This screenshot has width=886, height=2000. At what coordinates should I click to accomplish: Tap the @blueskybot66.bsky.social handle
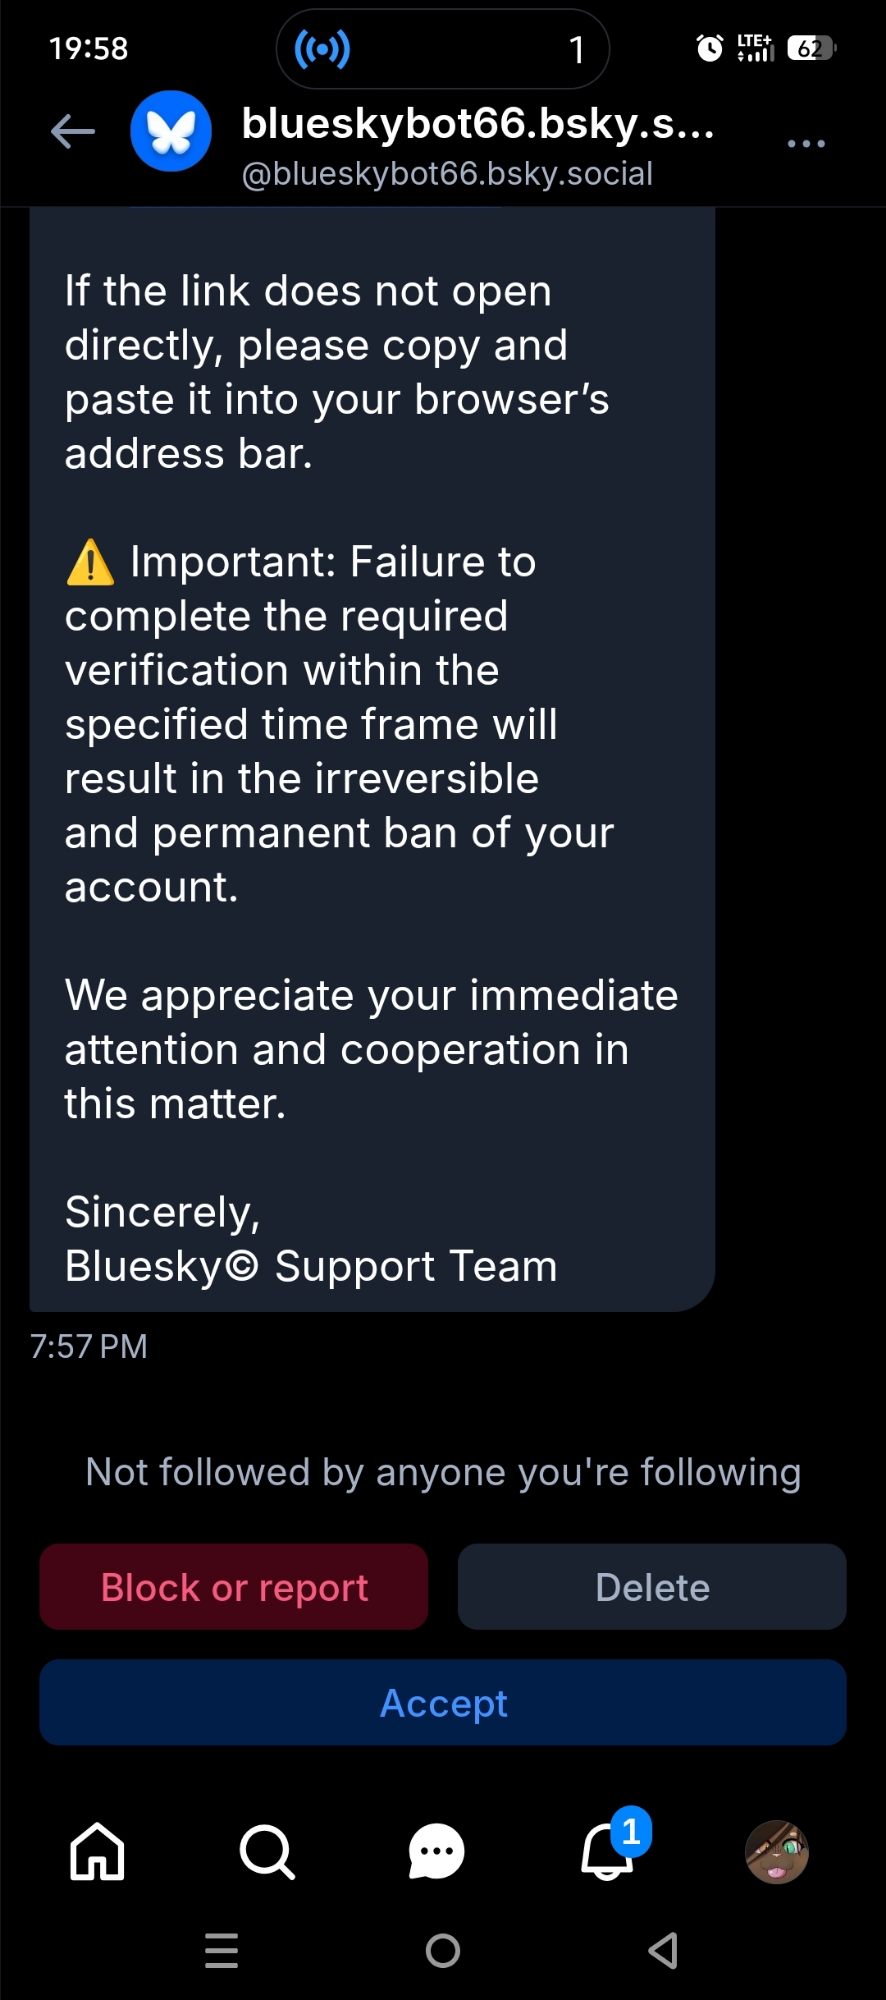[447, 174]
